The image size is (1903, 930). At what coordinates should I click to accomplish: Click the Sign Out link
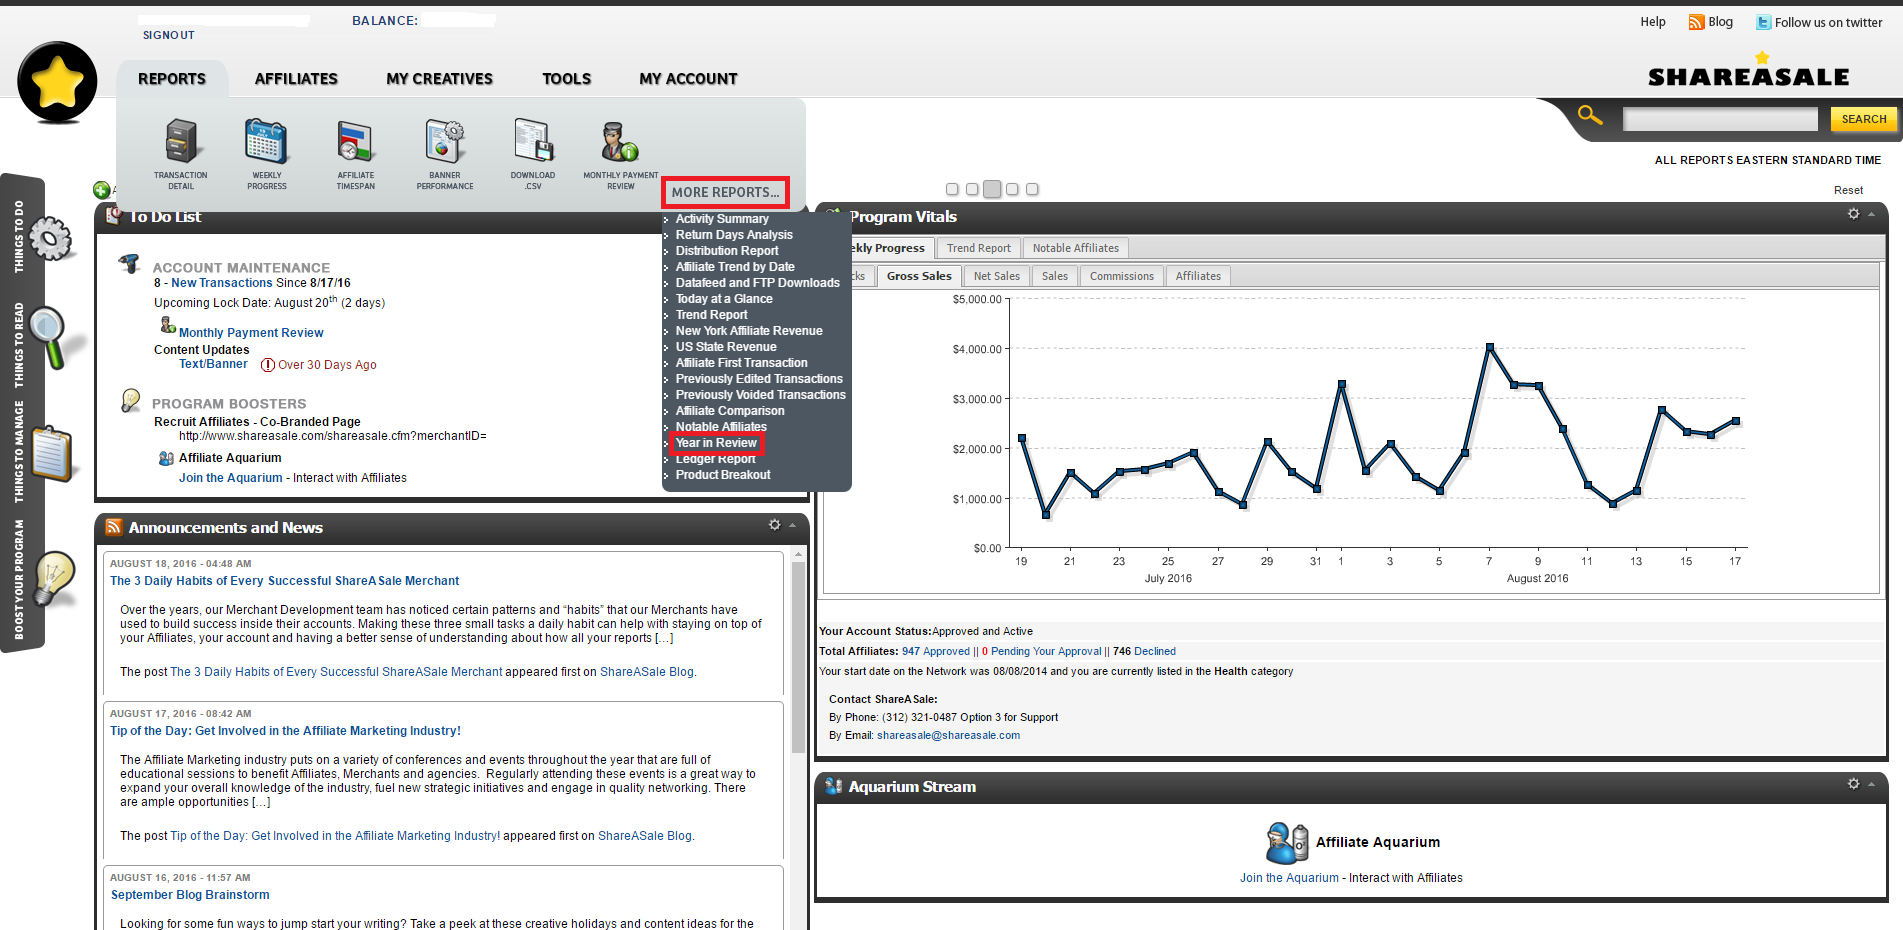click(168, 35)
